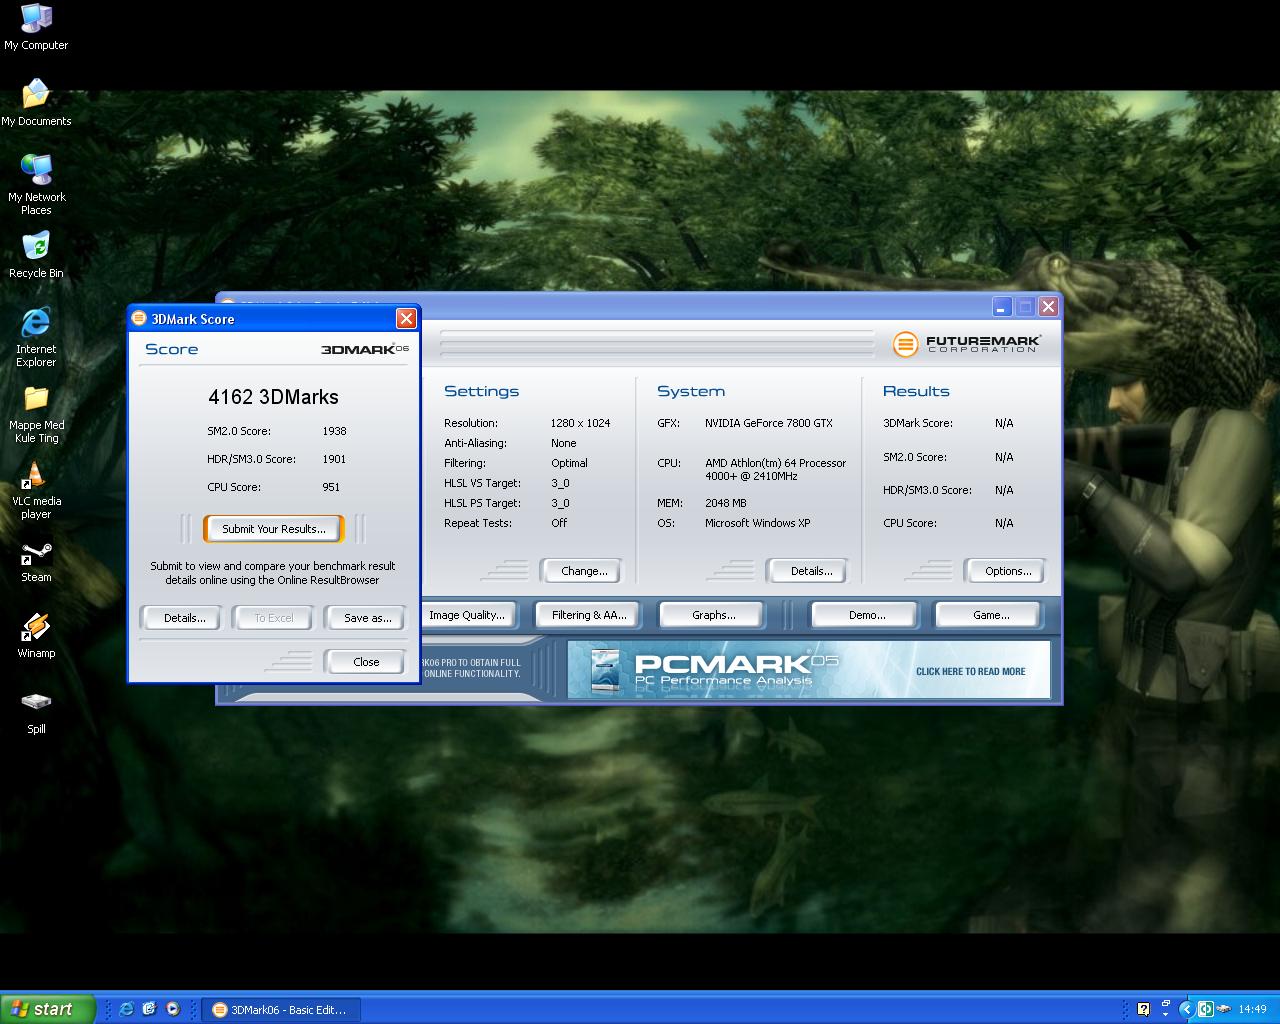Screen dimensions: 1280x1024
Task: Click Image Quality button
Action: click(466, 615)
